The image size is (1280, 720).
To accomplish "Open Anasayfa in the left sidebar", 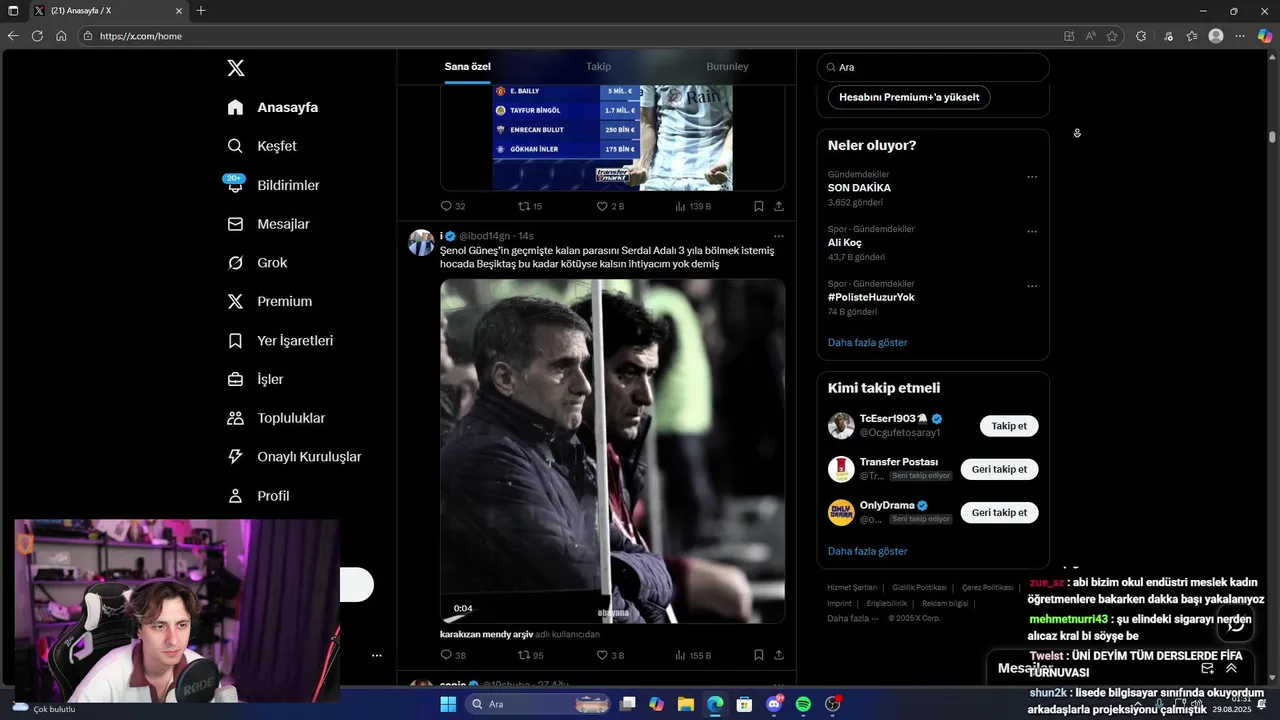I will 272,107.
